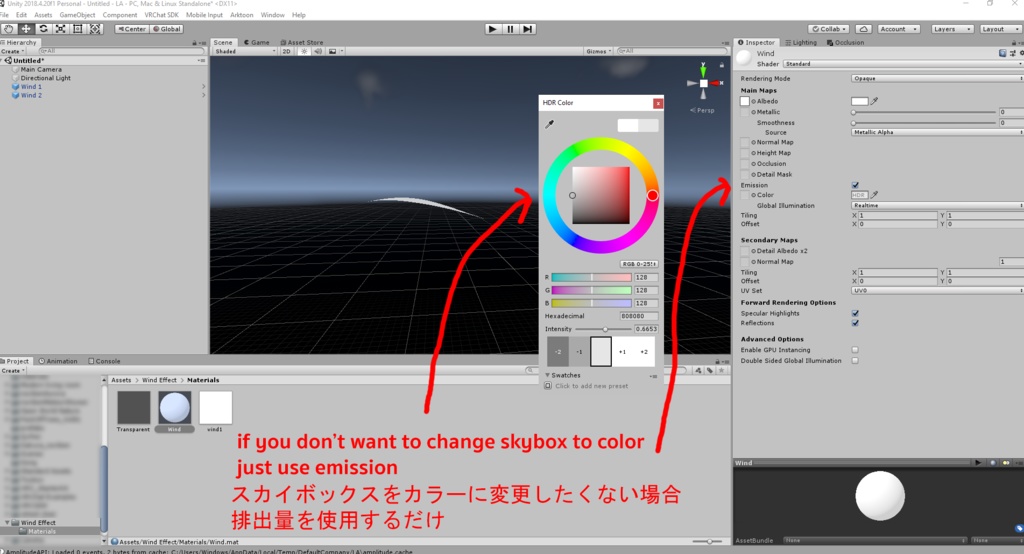Open the Layout dropdown
Image resolution: width=1024 pixels, height=554 pixels.
point(999,29)
